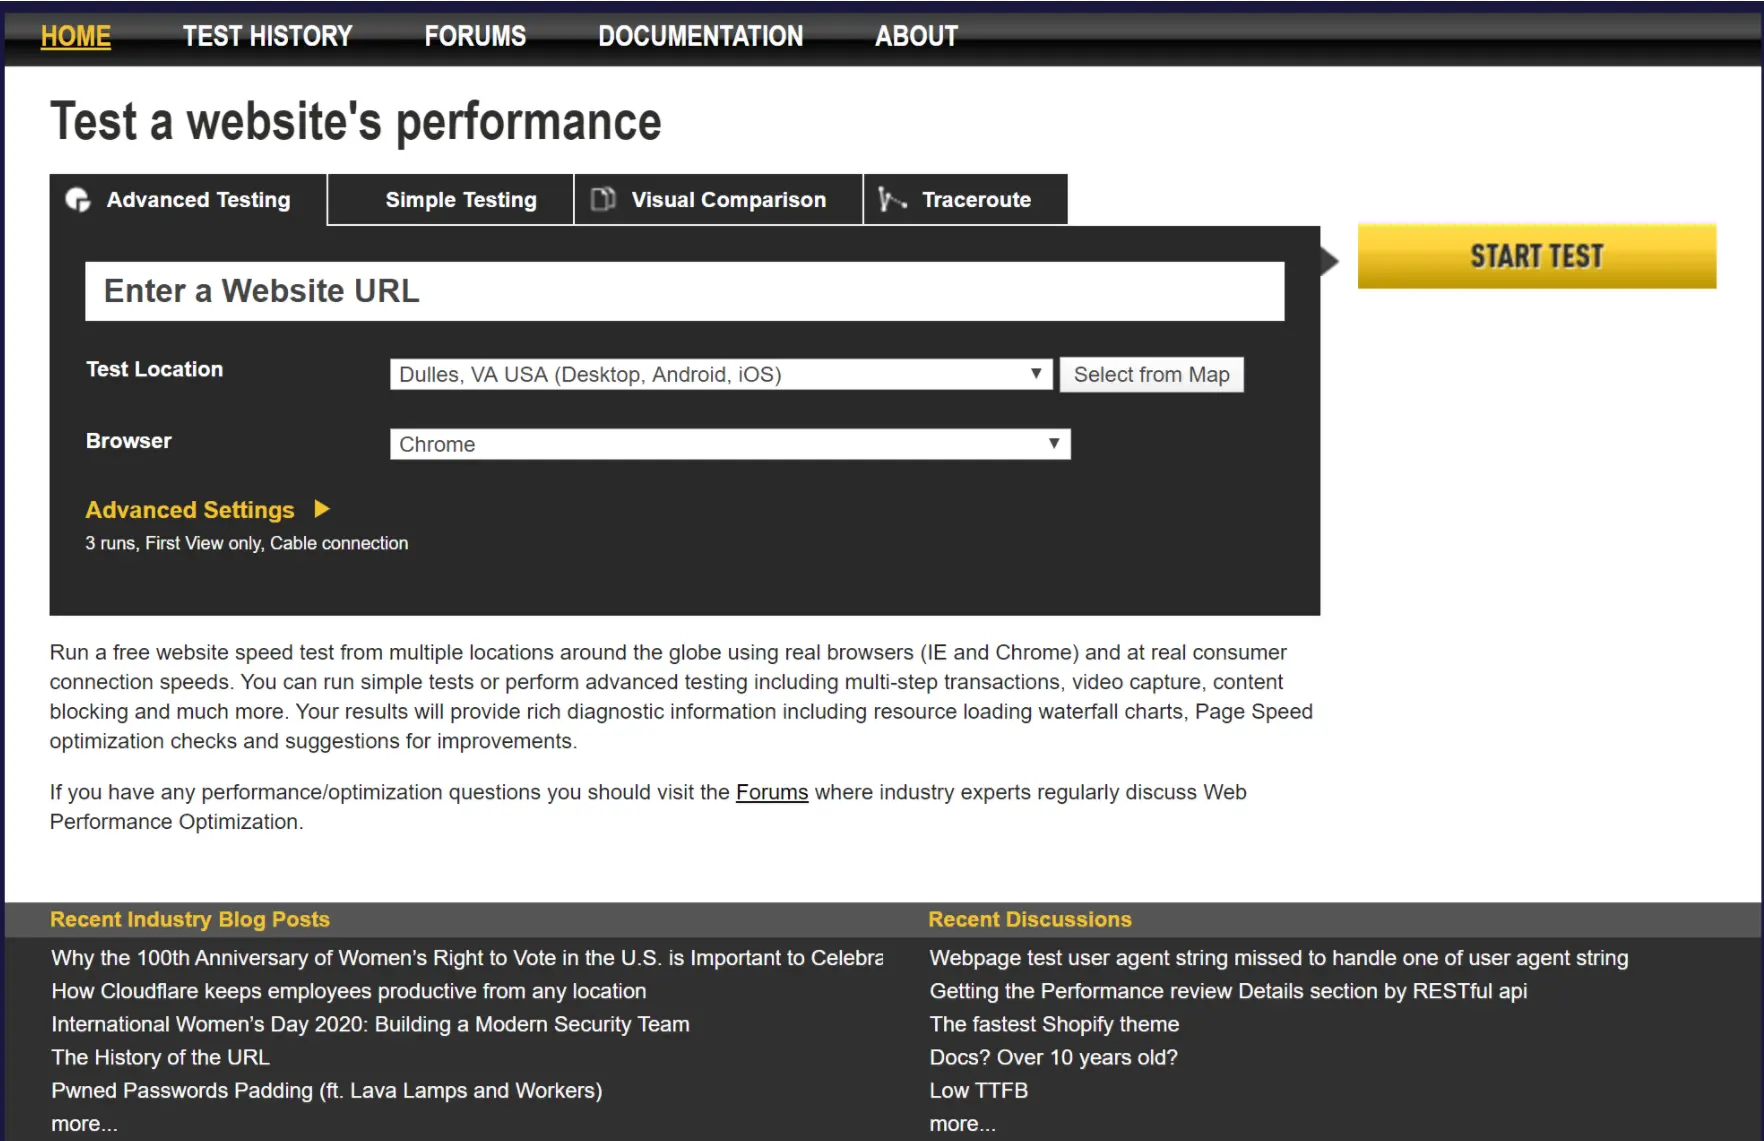The width and height of the screenshot is (1764, 1141).
Task: Click 'more...' under Recent Industry Blog Posts
Action: (84, 1123)
